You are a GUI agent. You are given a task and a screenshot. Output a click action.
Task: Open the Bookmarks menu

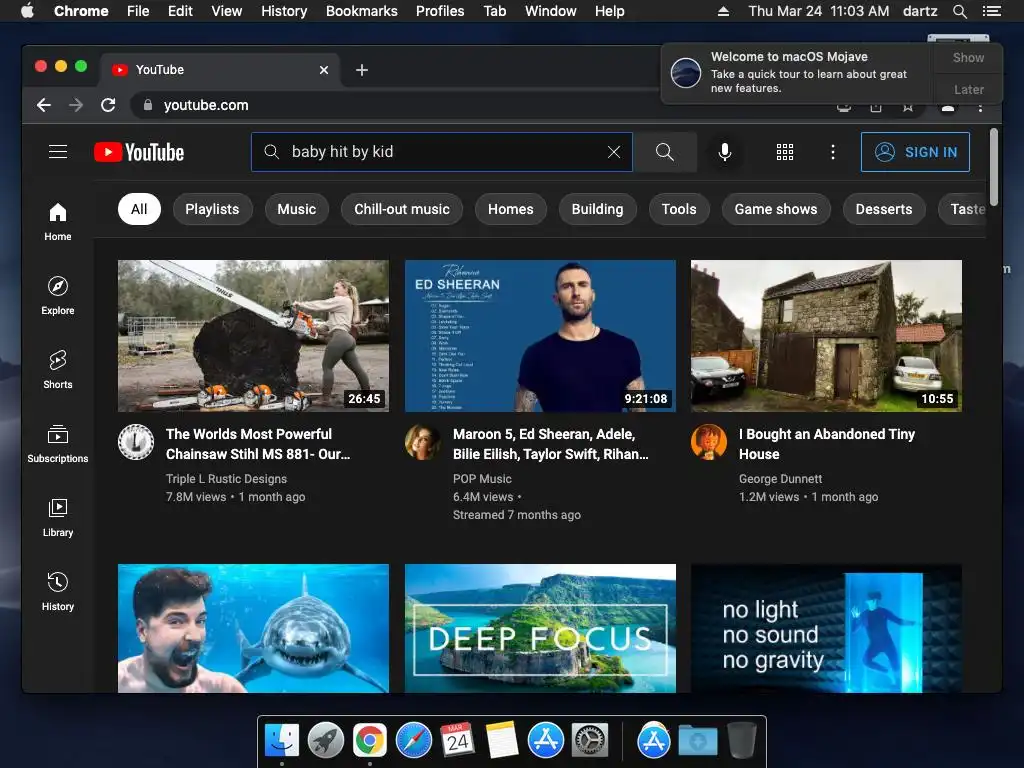(x=362, y=11)
